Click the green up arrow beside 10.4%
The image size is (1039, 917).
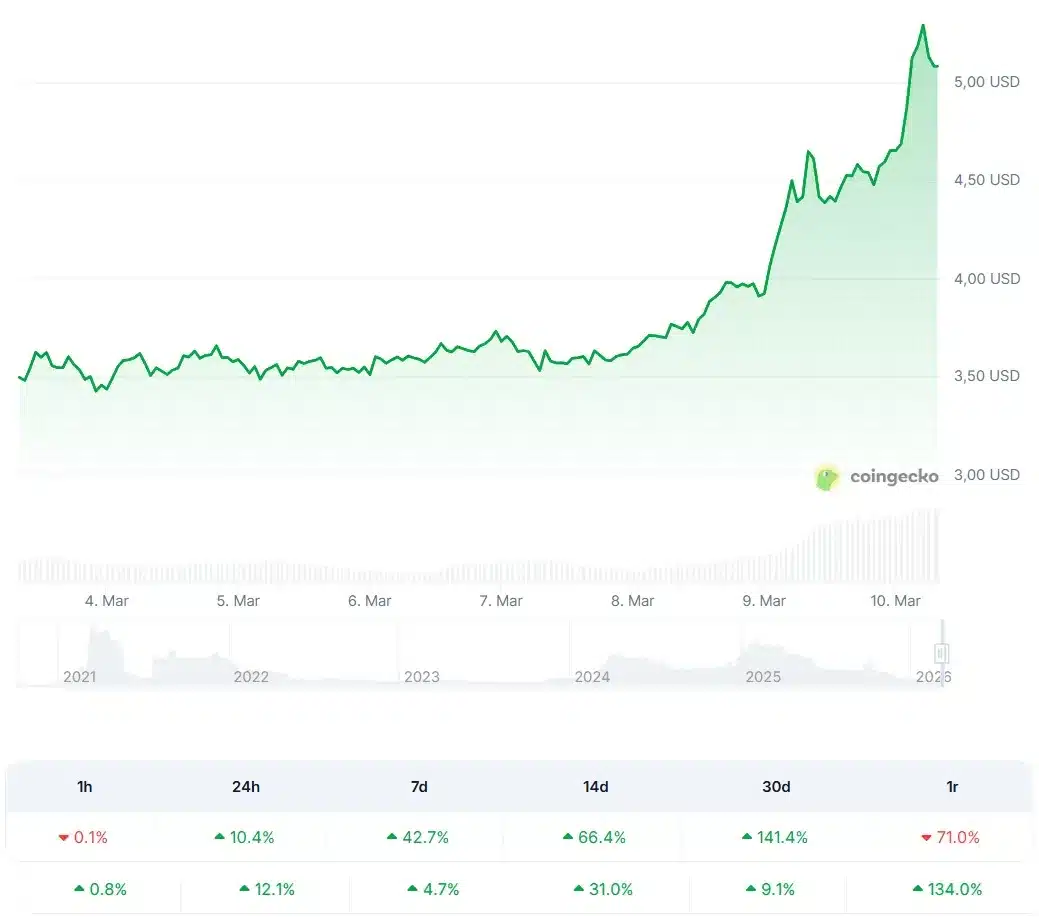(220, 837)
